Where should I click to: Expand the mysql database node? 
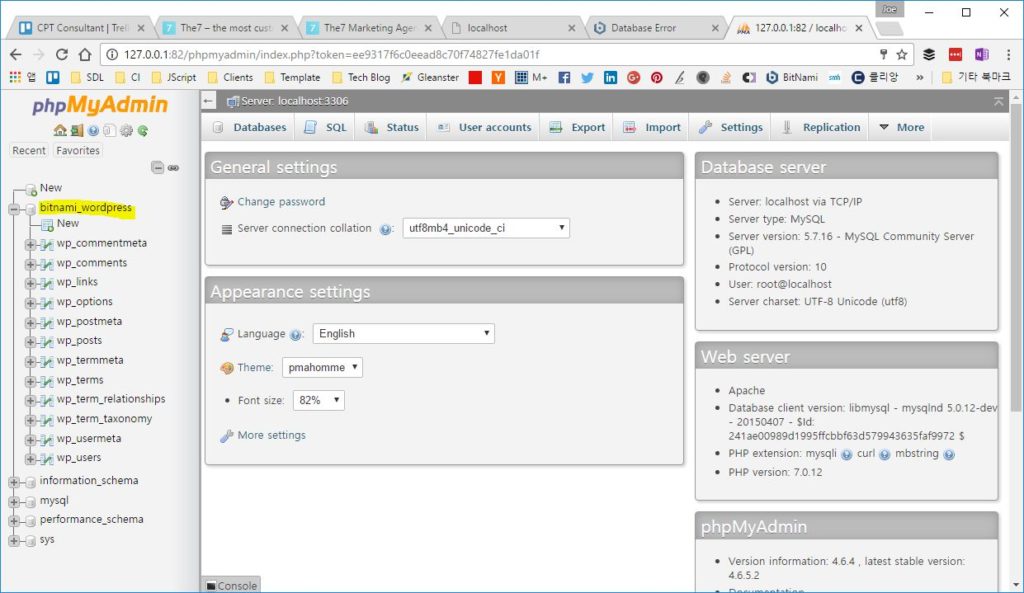pyautogui.click(x=14, y=502)
